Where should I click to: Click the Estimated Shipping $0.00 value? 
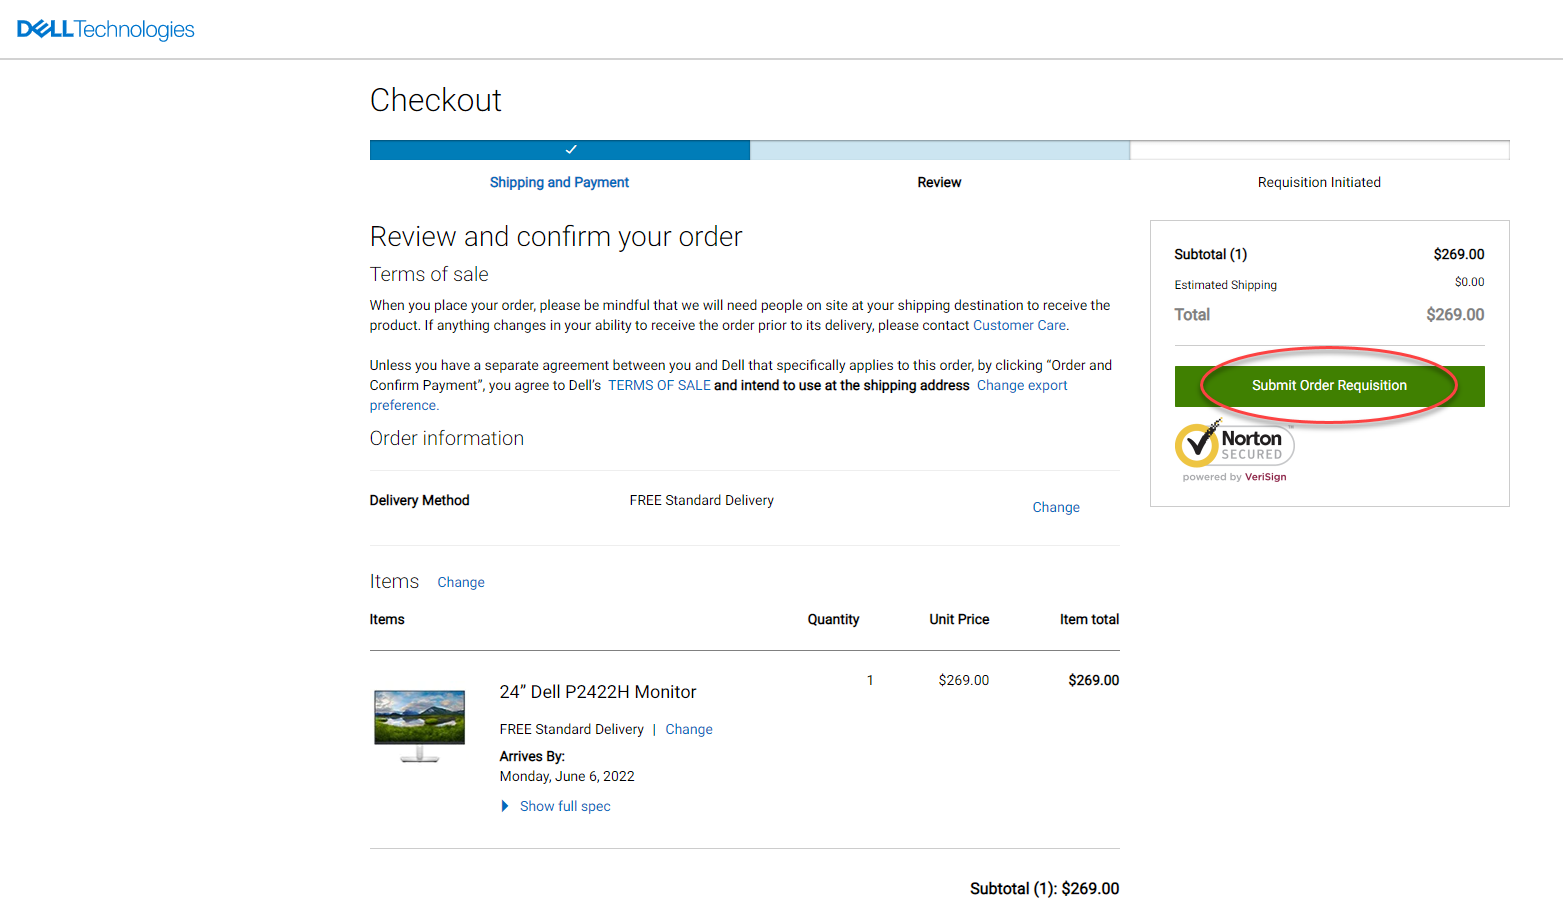click(x=1469, y=282)
